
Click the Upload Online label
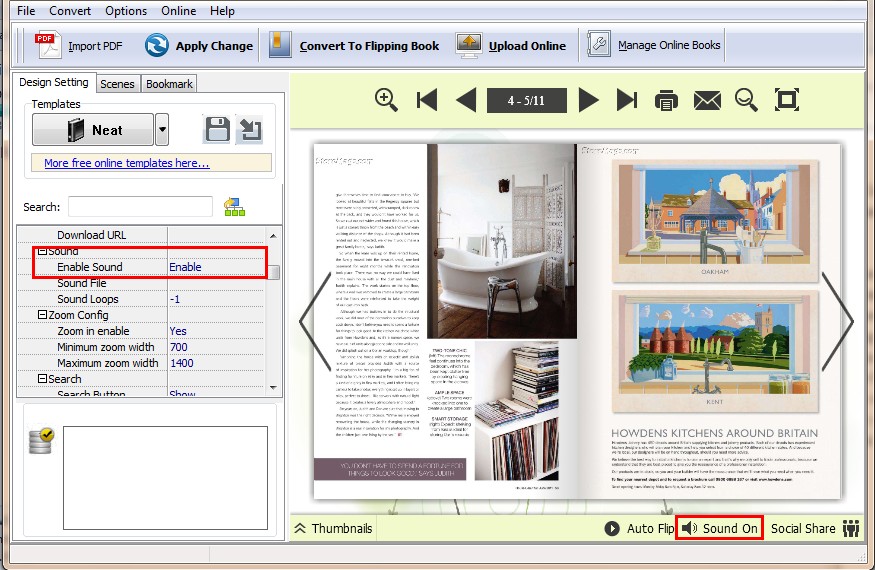click(x=527, y=46)
